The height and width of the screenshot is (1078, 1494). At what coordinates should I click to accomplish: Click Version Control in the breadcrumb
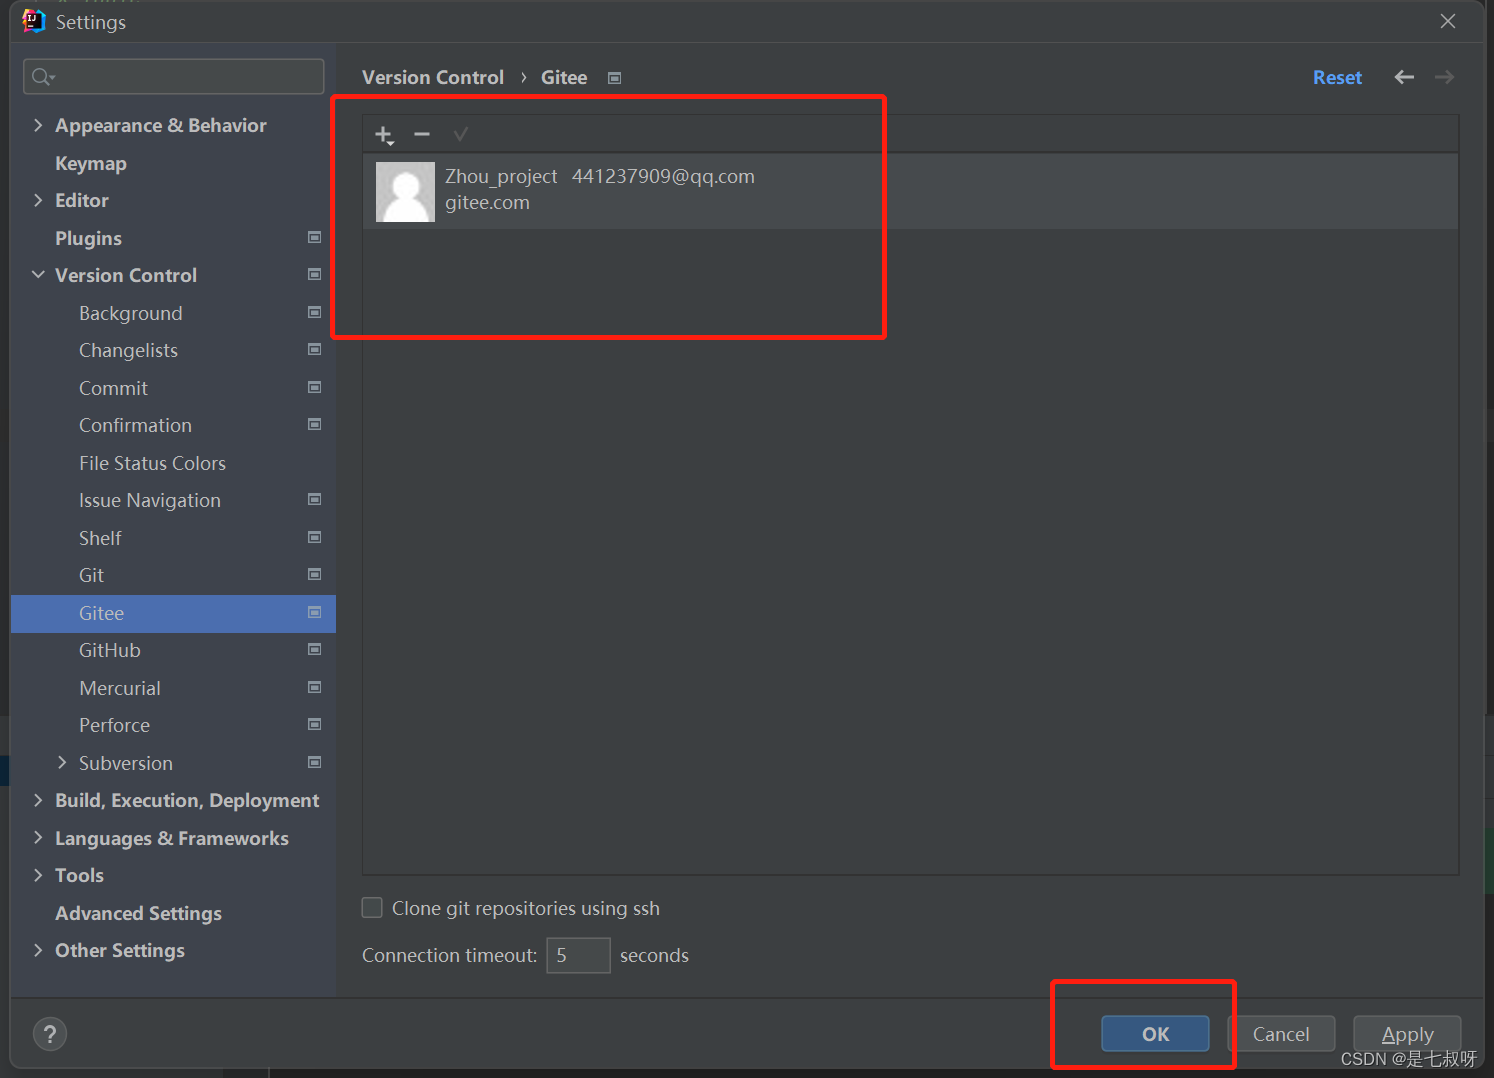pos(433,77)
